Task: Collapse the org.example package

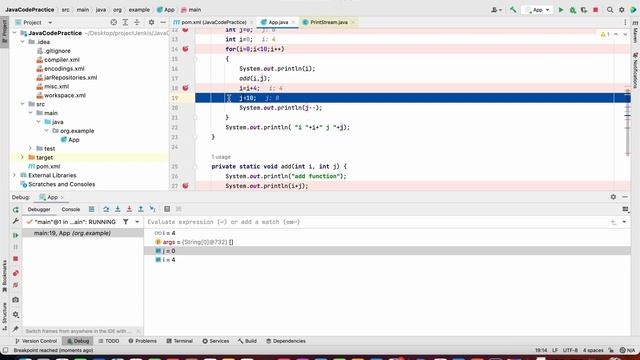Action: 47,131
